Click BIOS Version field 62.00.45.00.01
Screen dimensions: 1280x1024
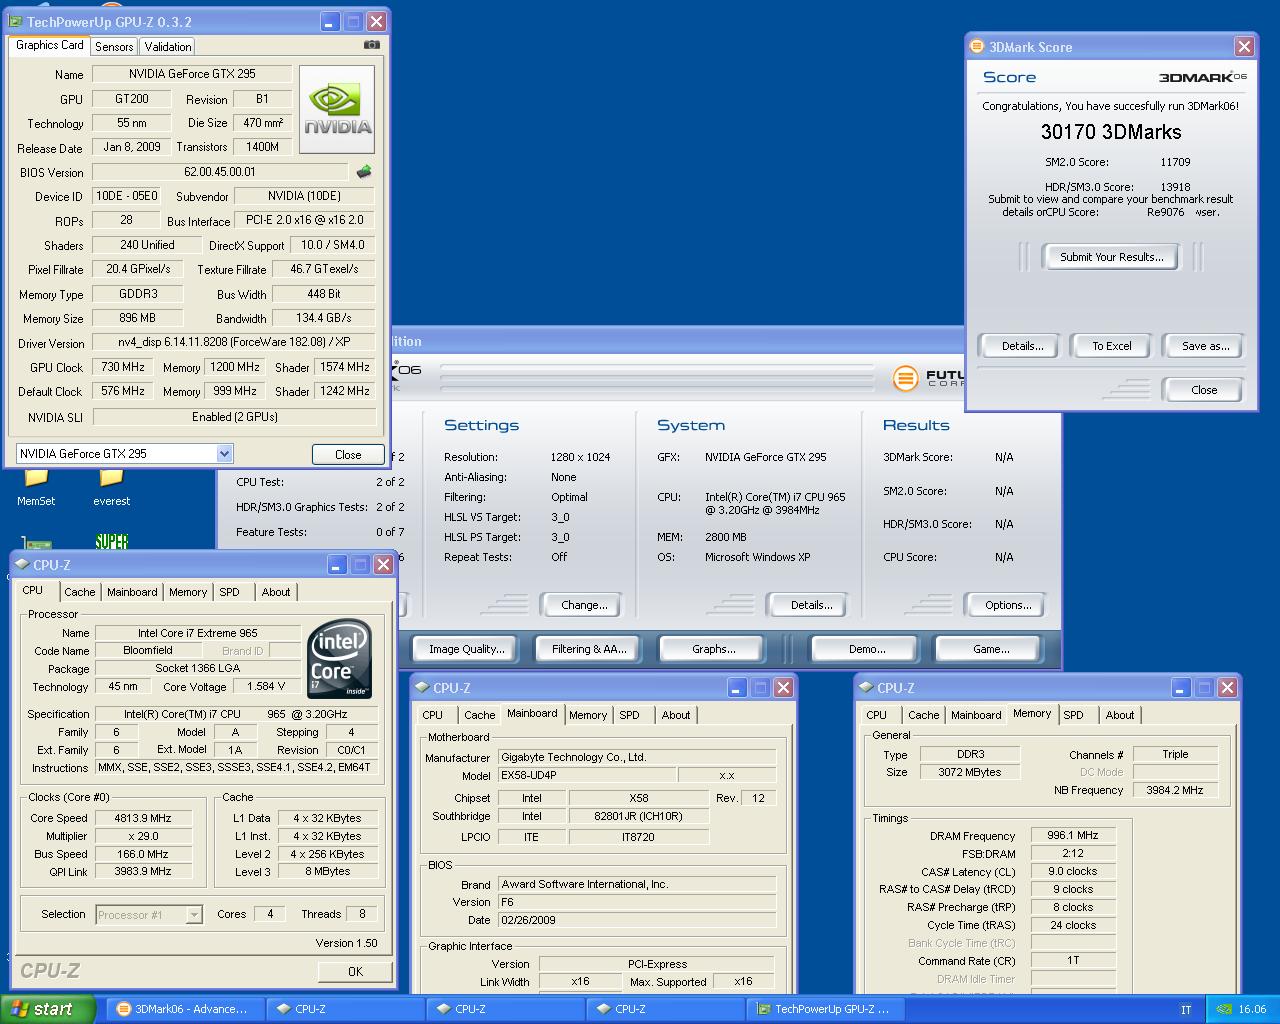tap(220, 172)
